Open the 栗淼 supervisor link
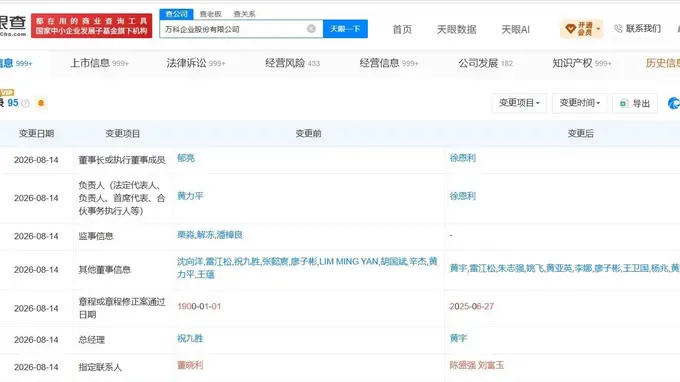 tap(185, 235)
